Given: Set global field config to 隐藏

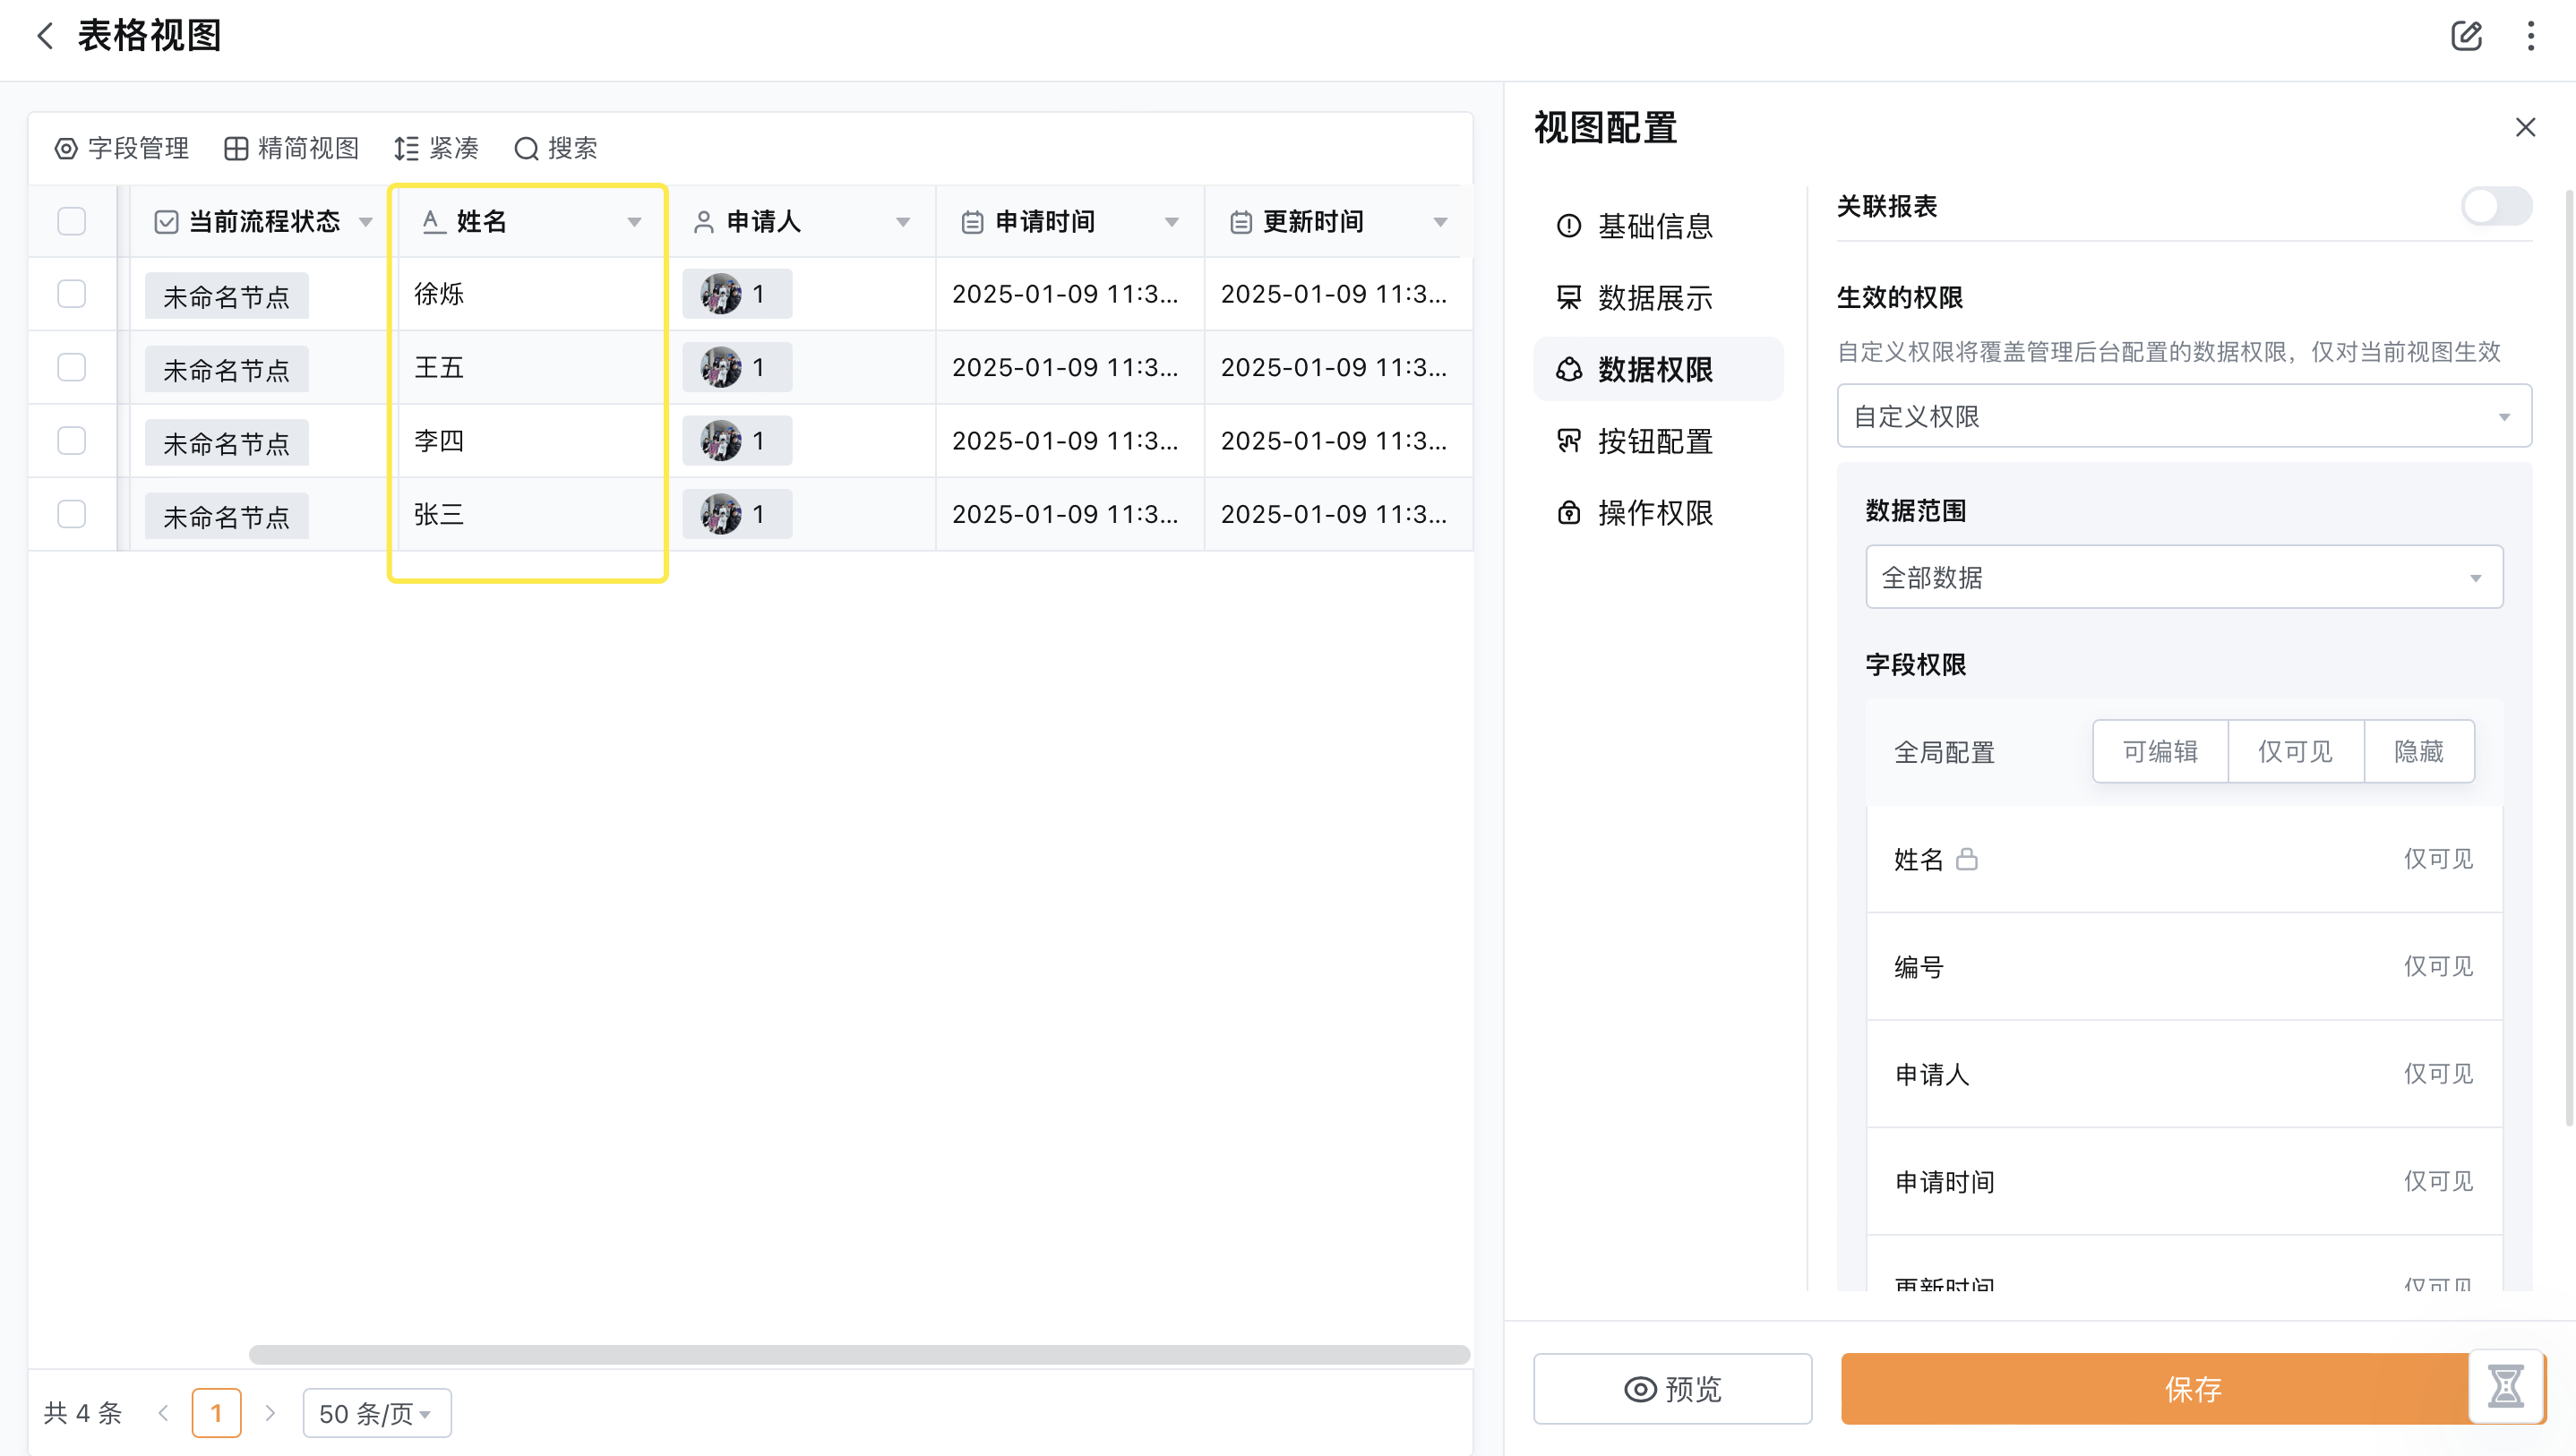Looking at the screenshot, I should (x=2419, y=751).
